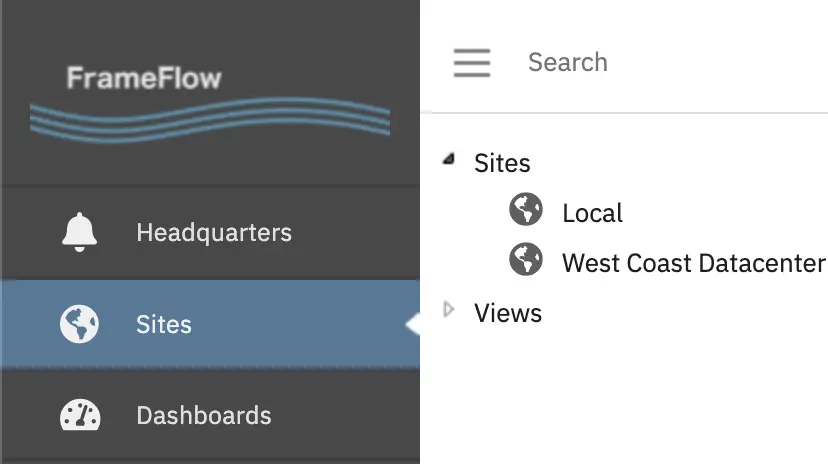The height and width of the screenshot is (464, 828).
Task: Click the white pointer notch on Sites row
Action: tap(412, 324)
